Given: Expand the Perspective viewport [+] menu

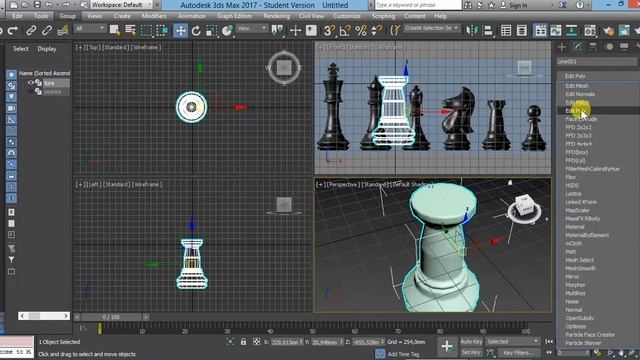Looking at the screenshot, I should (x=320, y=184).
